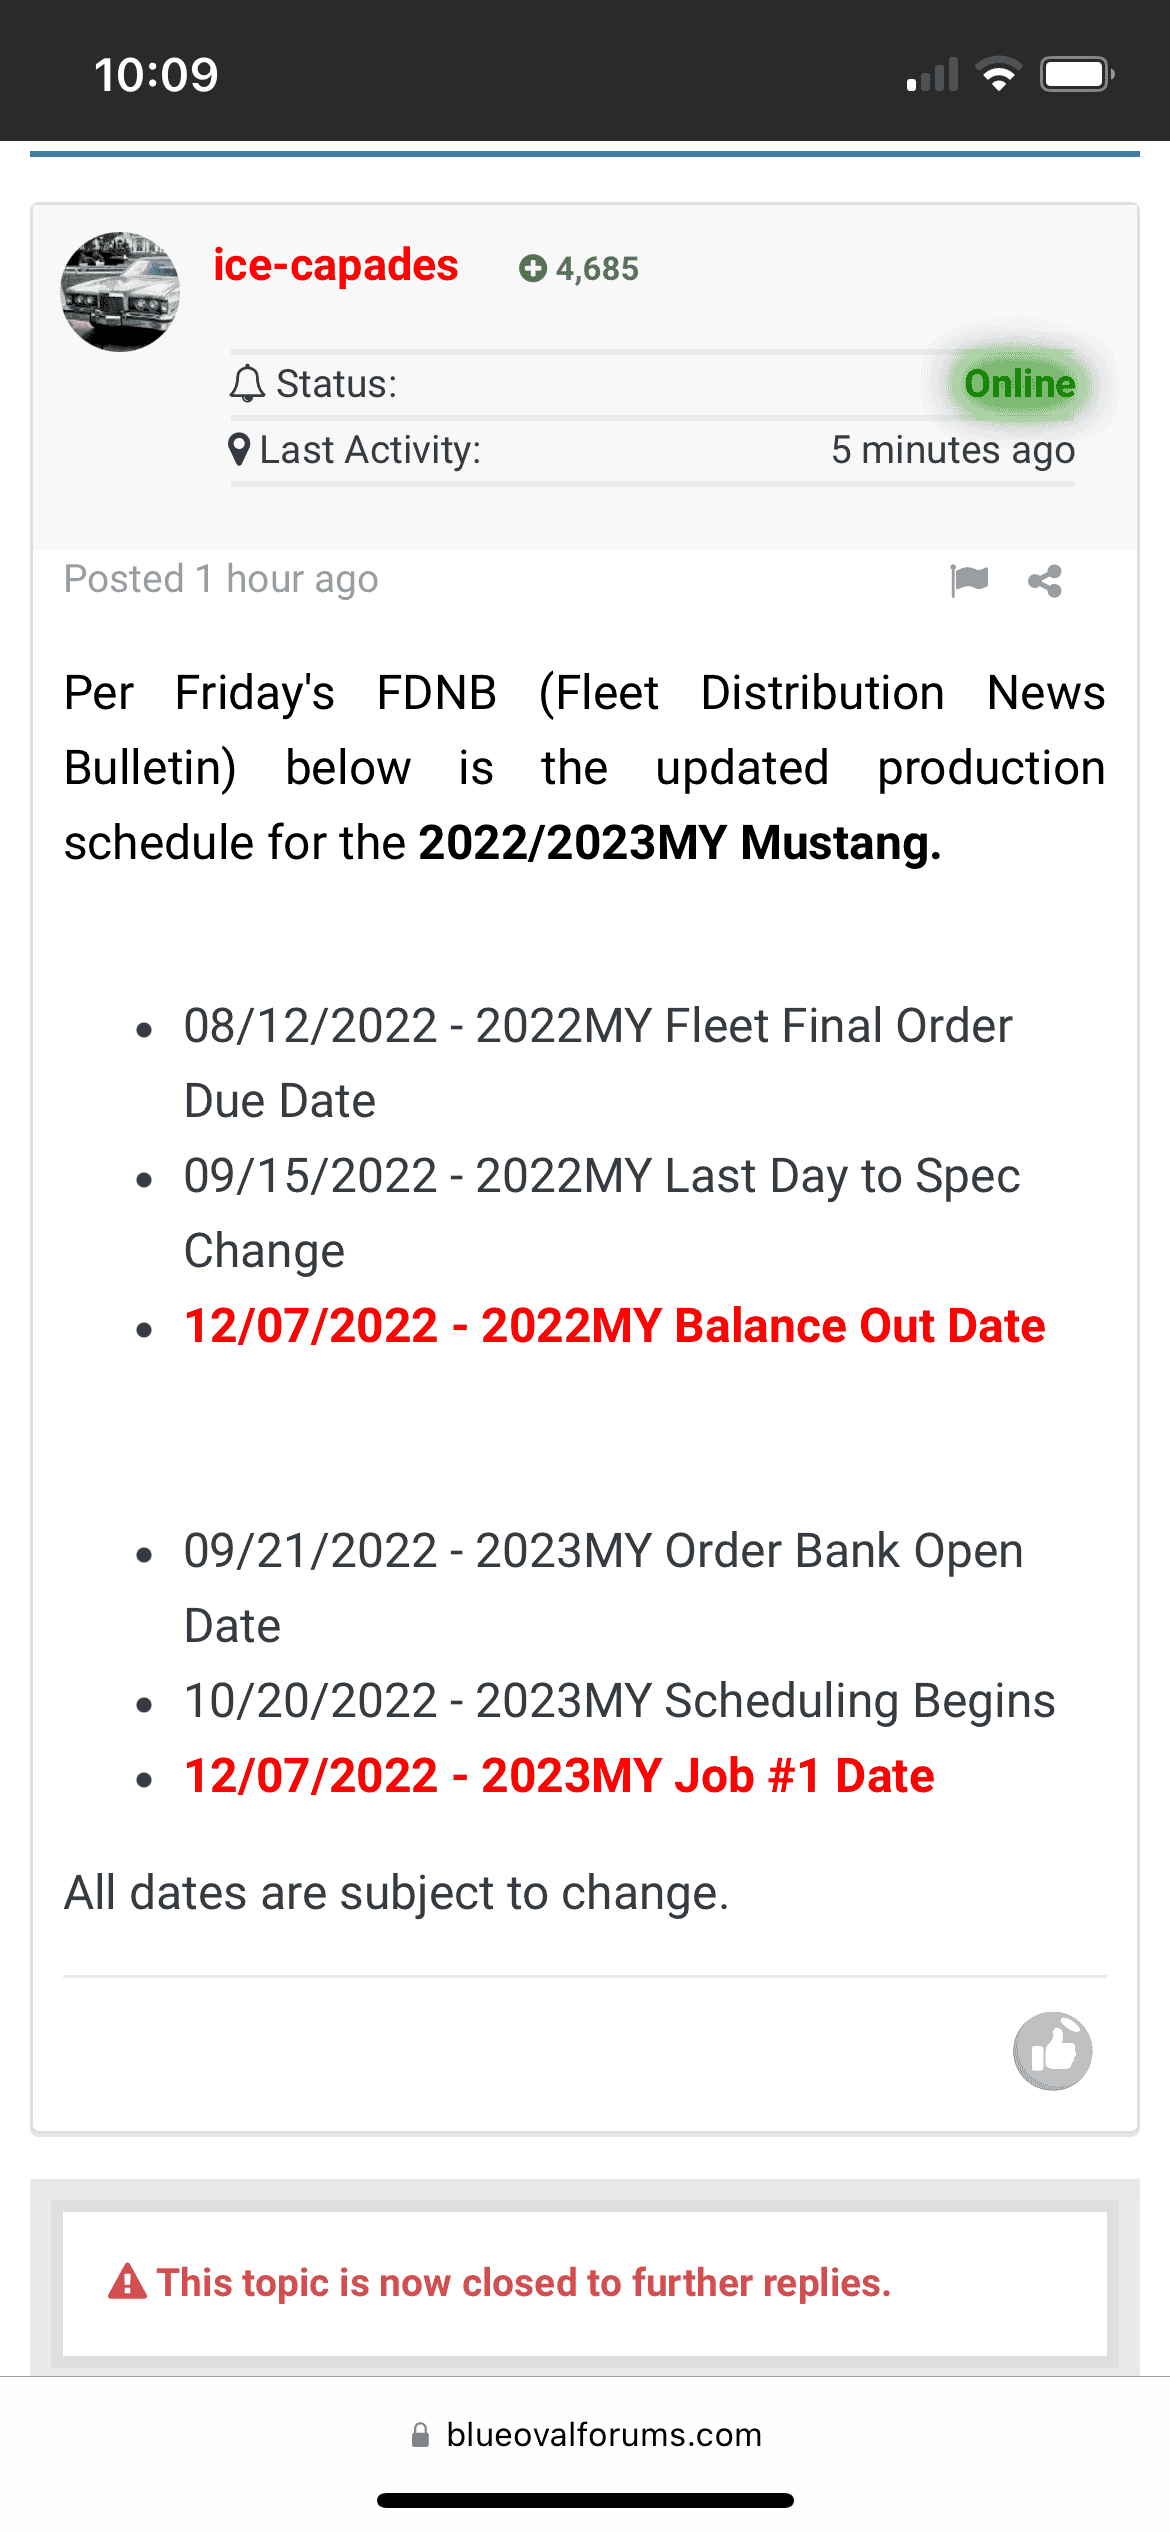Click the green reputation plus icon
The height and width of the screenshot is (2532, 1170).
532,268
